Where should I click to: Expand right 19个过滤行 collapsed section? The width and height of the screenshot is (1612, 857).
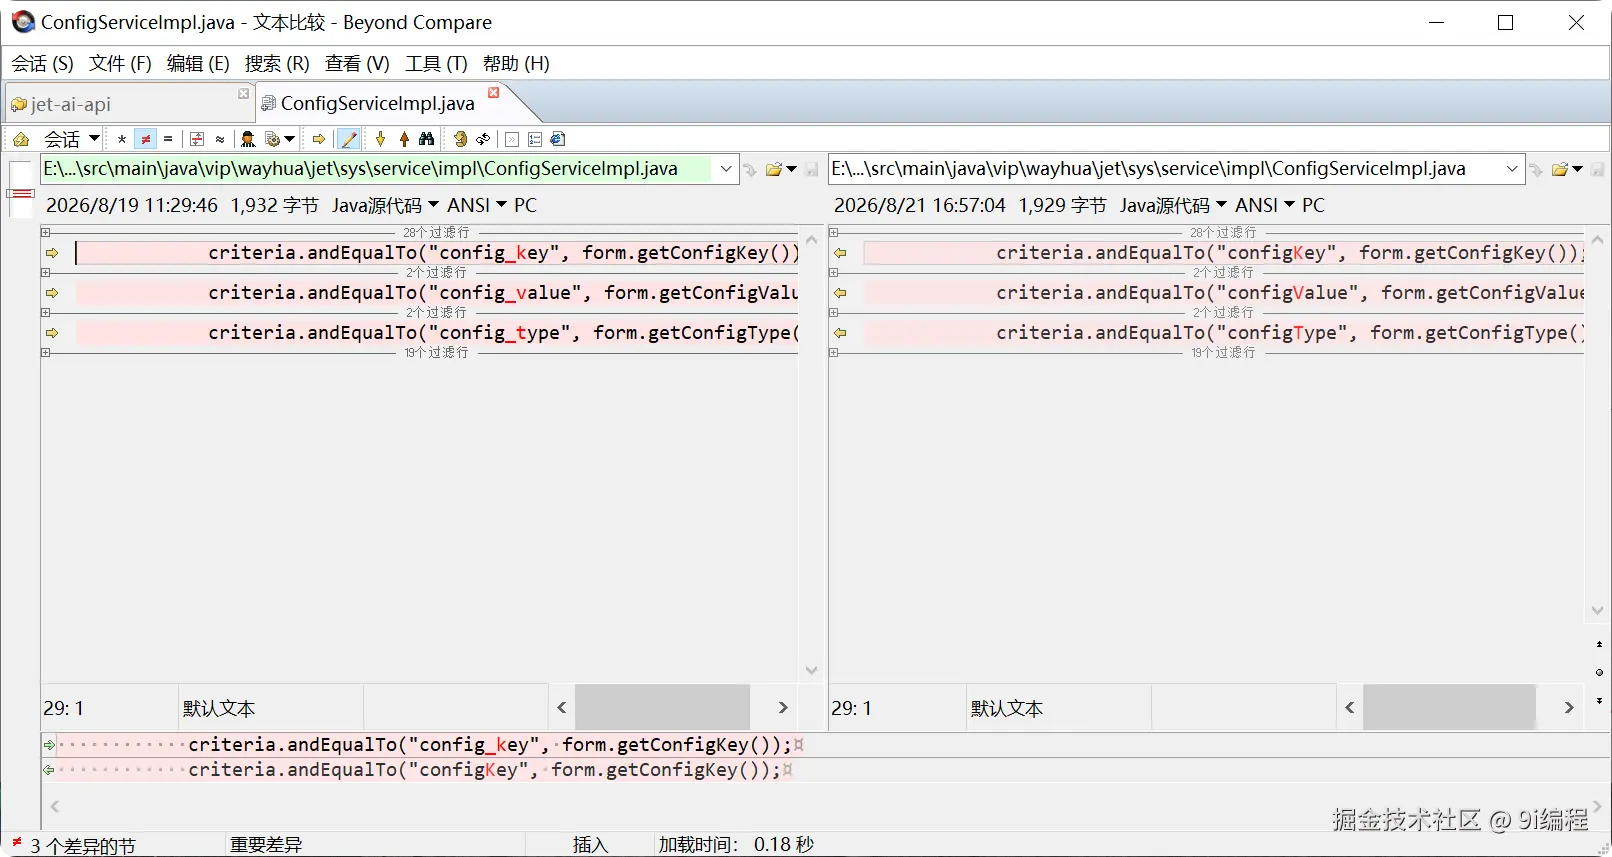click(x=833, y=352)
